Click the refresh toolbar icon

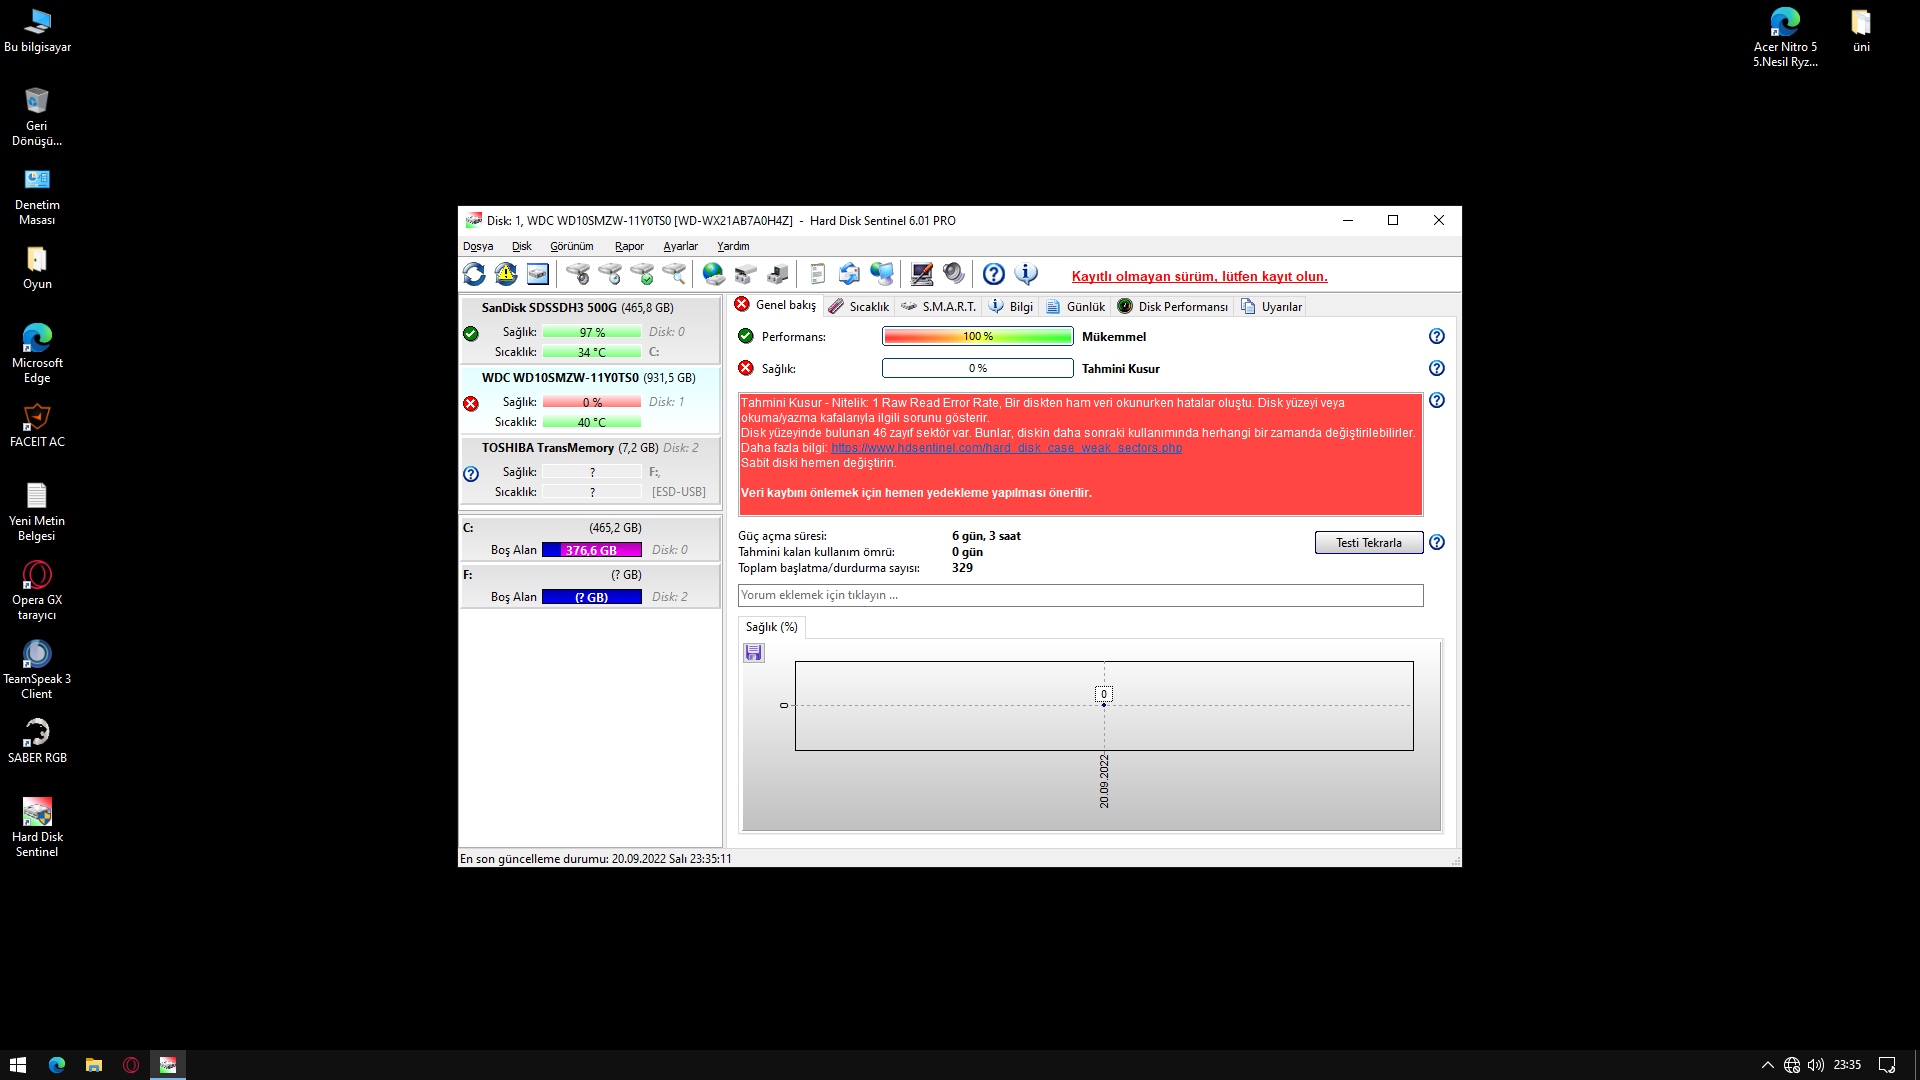tap(474, 274)
